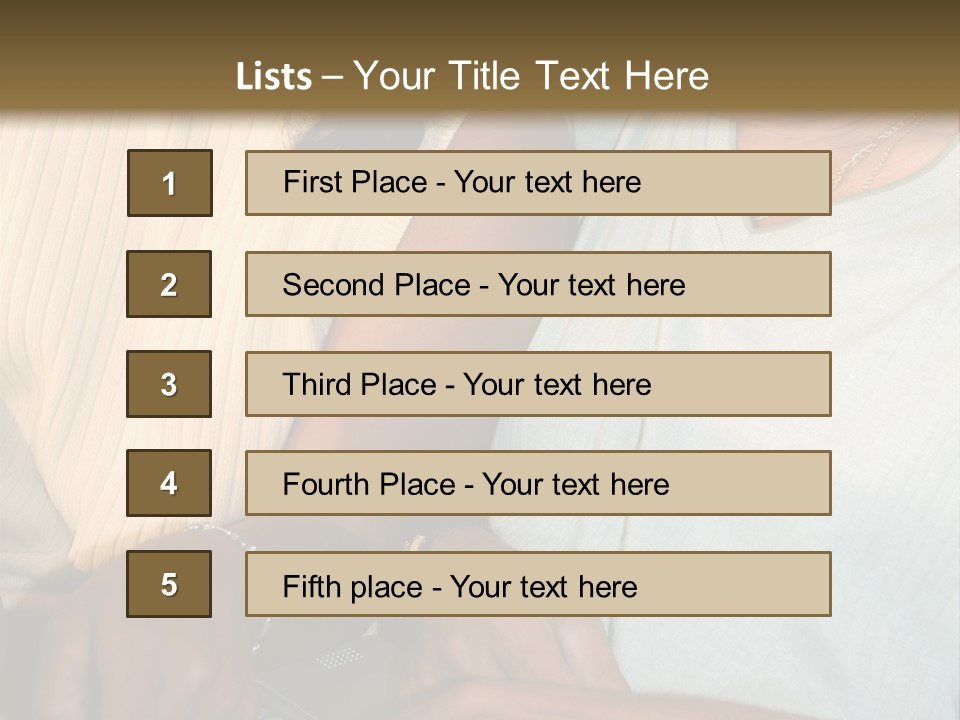Viewport: 960px width, 720px height.
Task: Click the phone keypad in background image
Action: tap(338, 658)
